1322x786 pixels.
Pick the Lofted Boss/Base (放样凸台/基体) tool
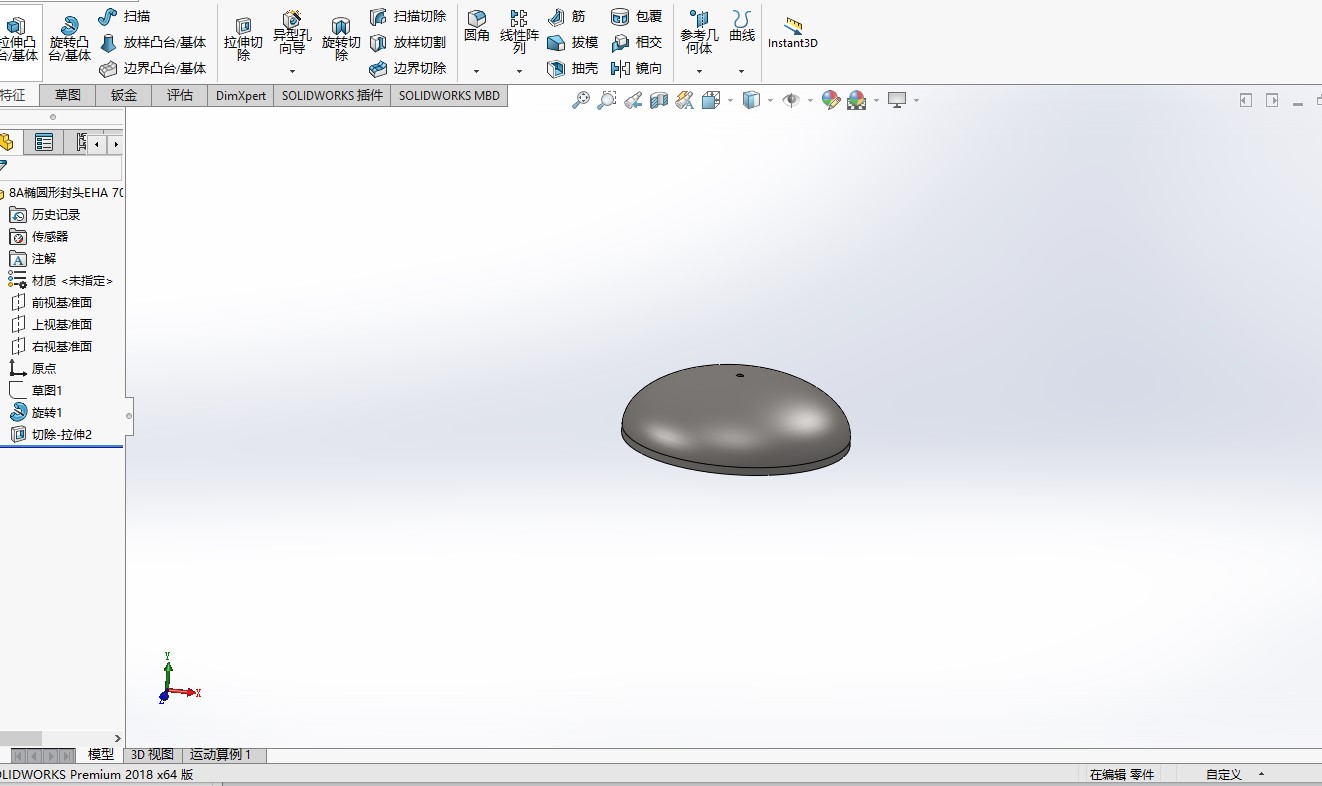(153, 42)
